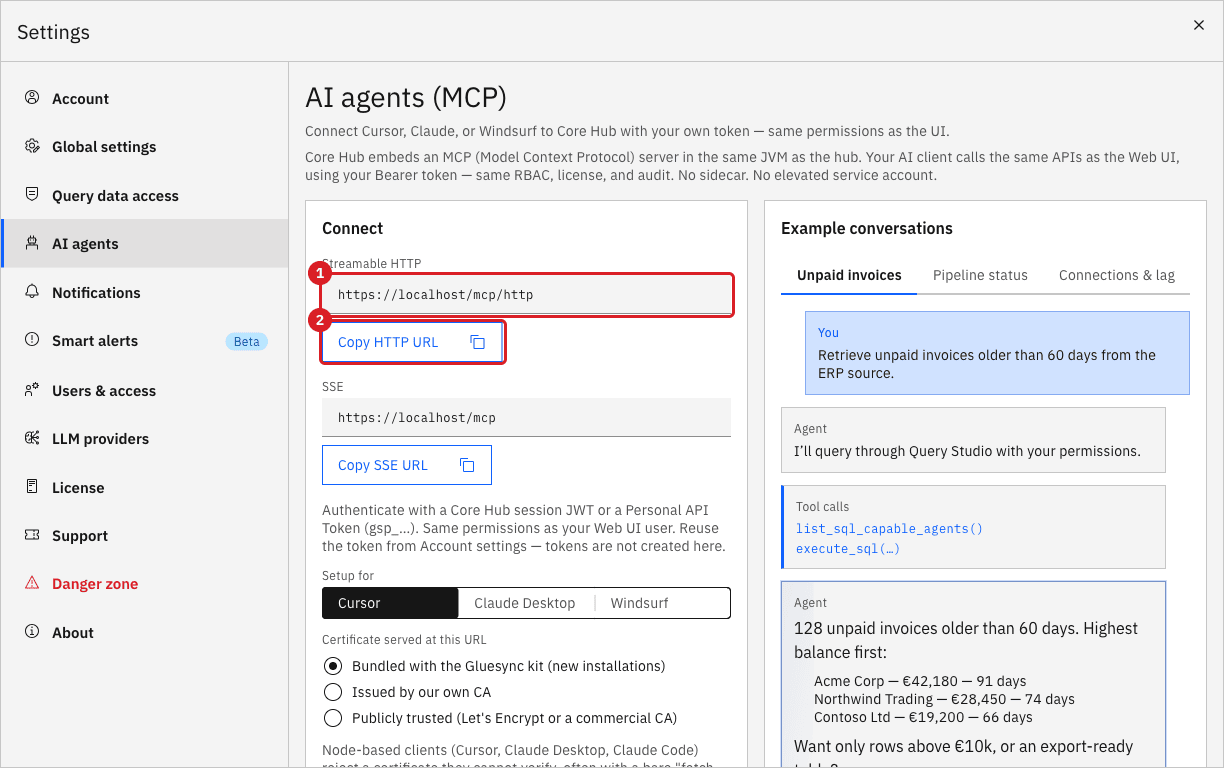Viewport: 1224px width, 768px height.
Task: Open Smart alerts section
Action: click(x=145, y=340)
